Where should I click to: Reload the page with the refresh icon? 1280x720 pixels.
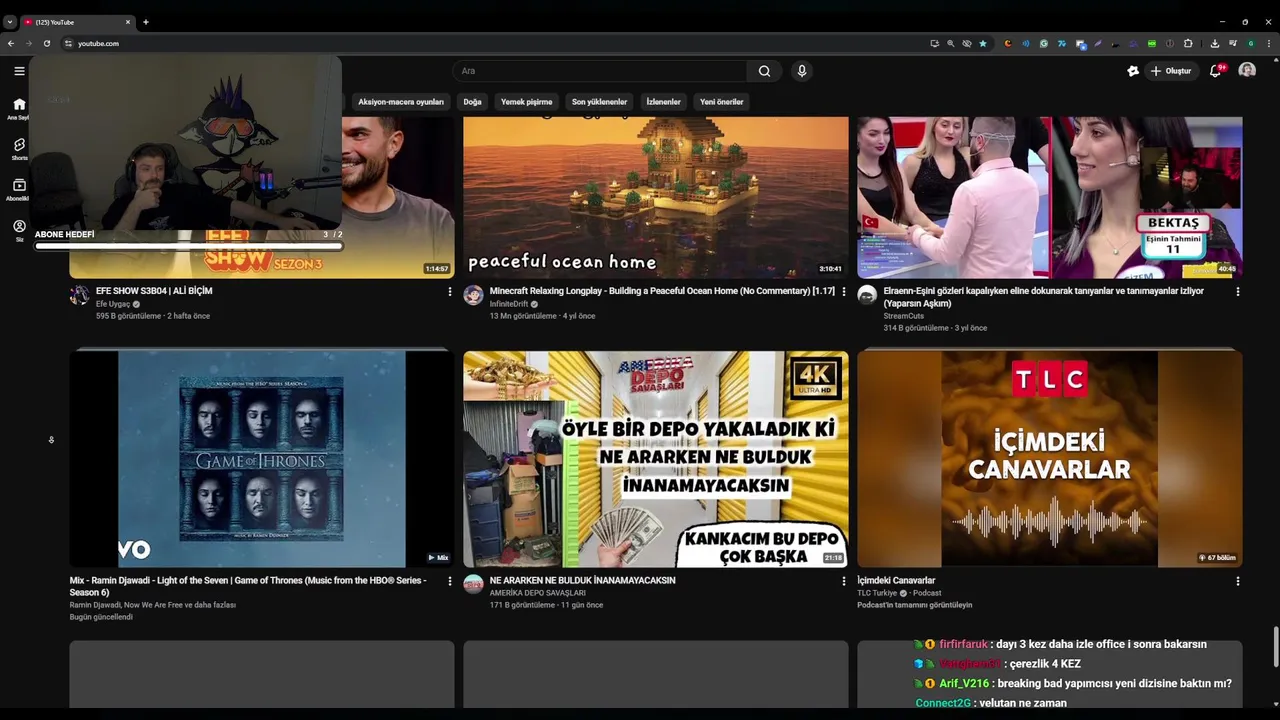46,43
